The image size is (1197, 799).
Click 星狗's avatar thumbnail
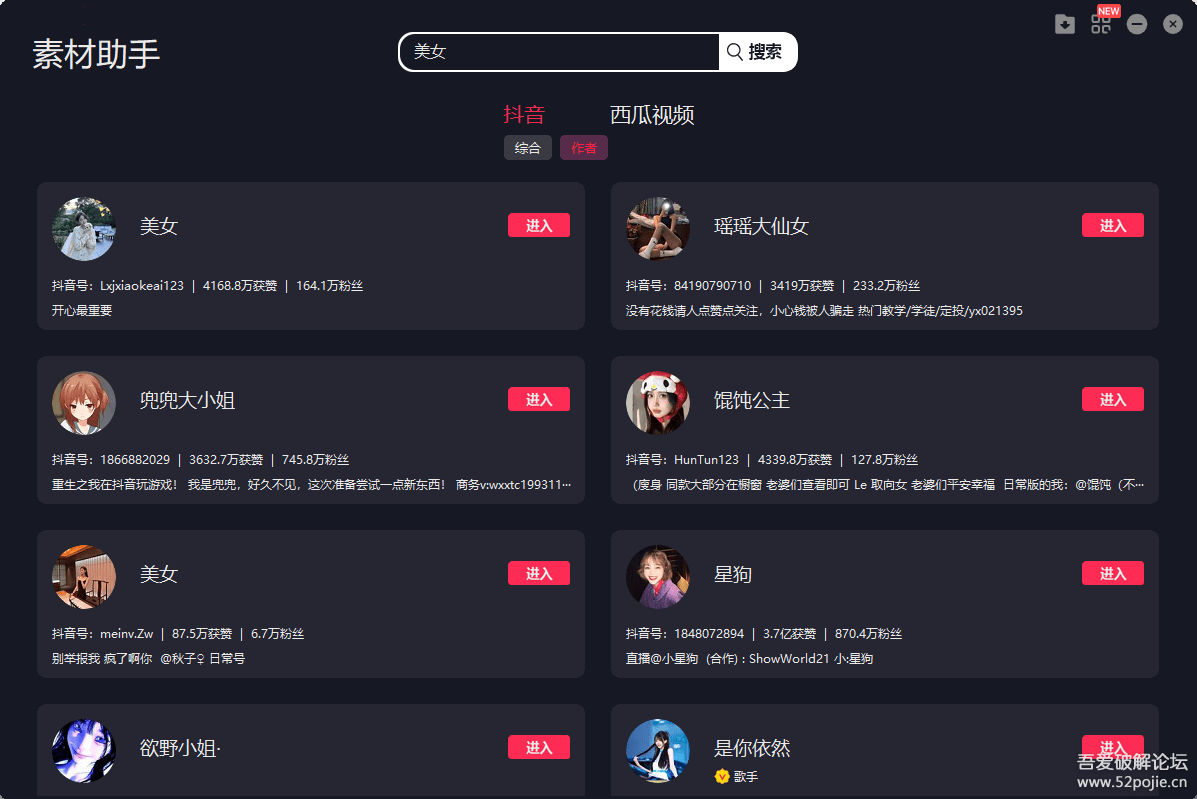(x=658, y=577)
